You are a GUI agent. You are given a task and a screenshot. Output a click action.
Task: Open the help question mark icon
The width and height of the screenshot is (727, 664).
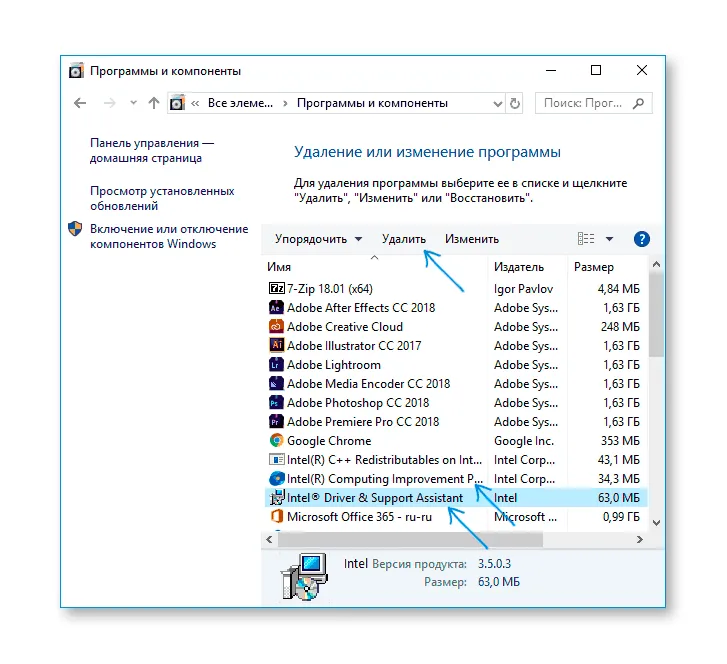coord(641,239)
